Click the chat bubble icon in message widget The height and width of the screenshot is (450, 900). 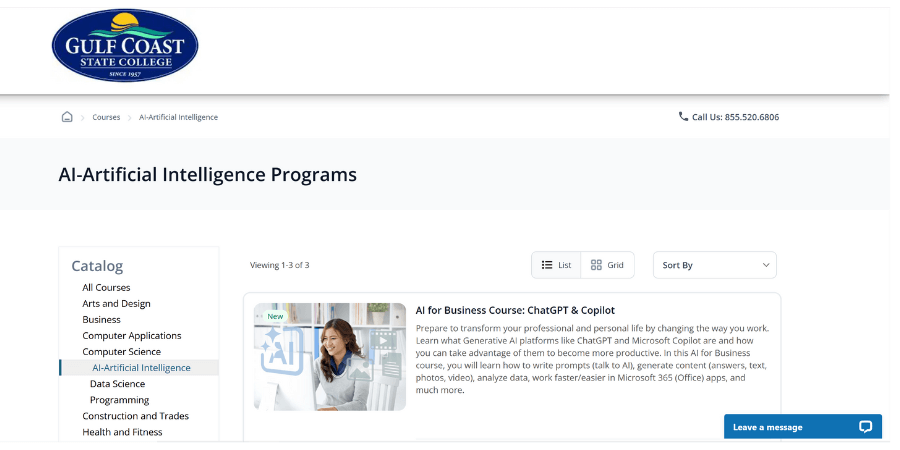pyautogui.click(x=865, y=427)
